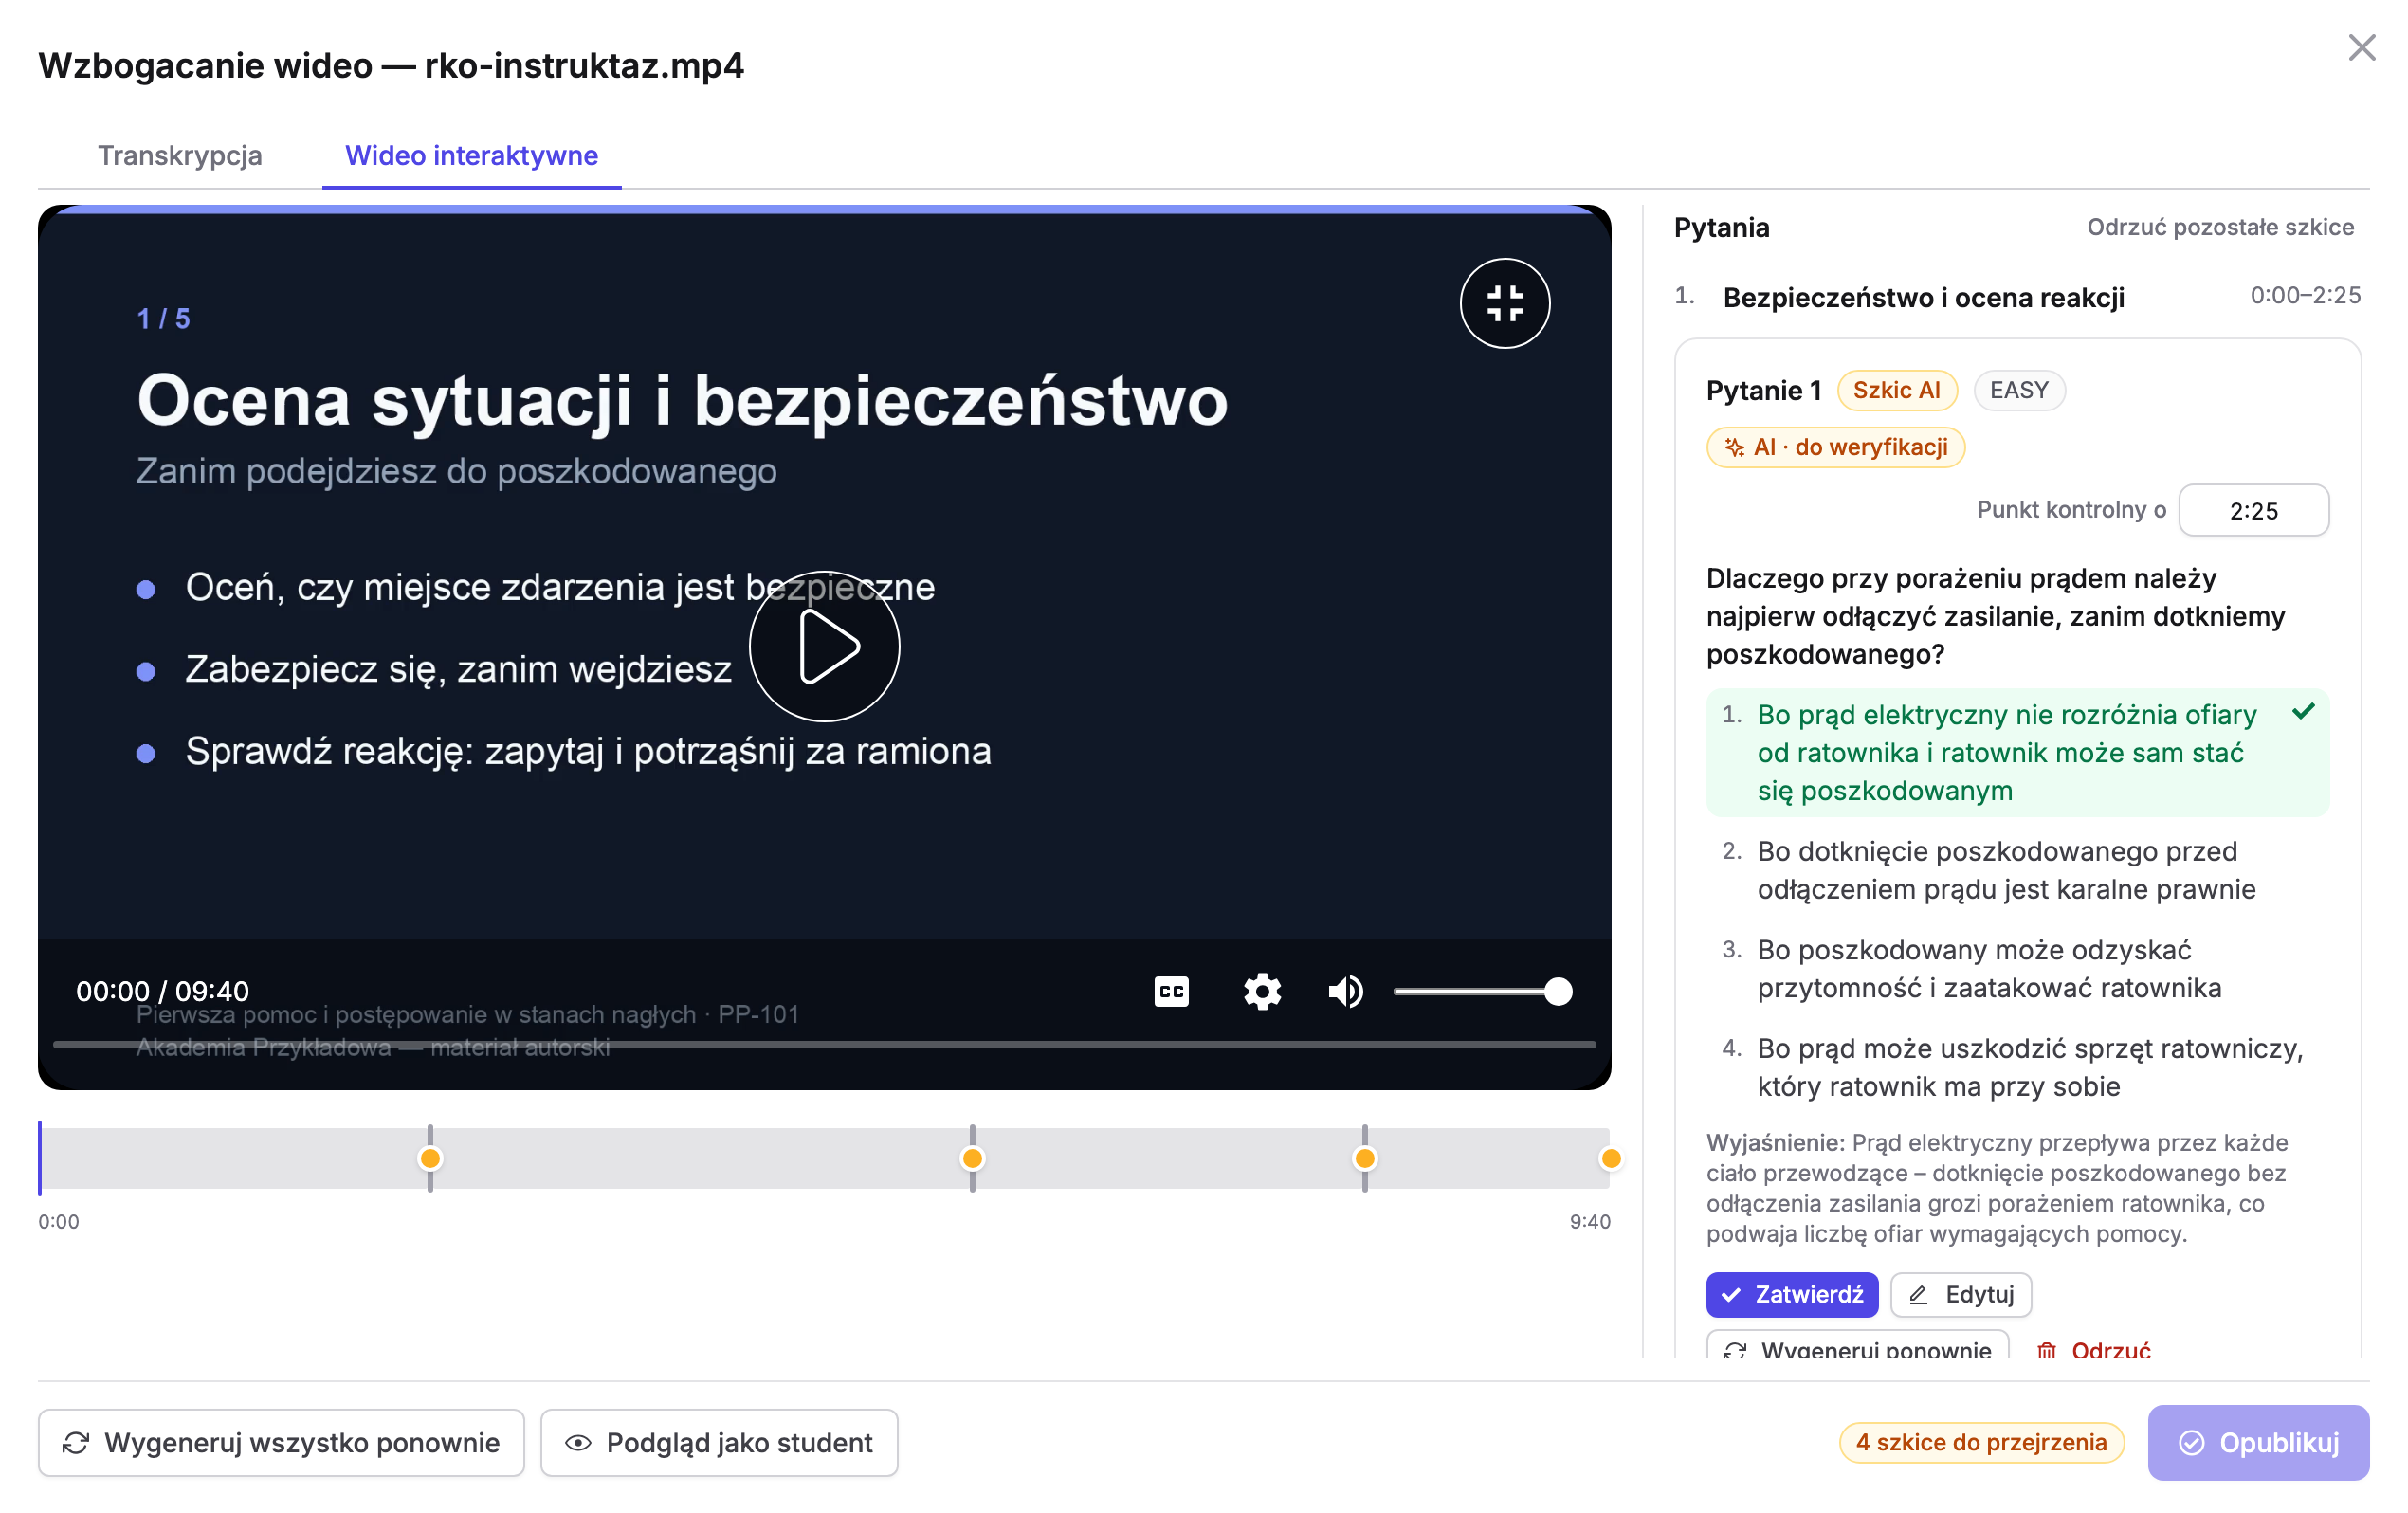2408x1513 pixels.
Task: Click Odrzuć pozostałe szkice link
Action: [x=2219, y=227]
